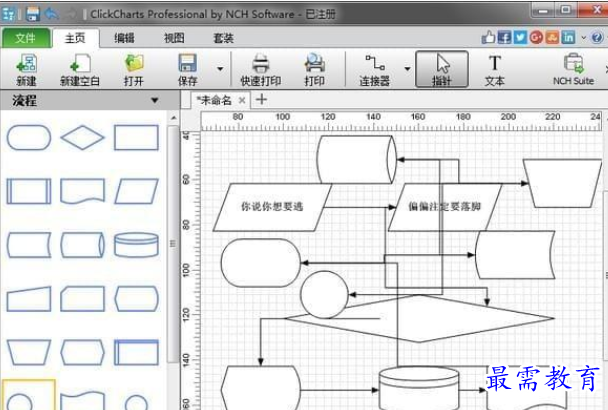This screenshot has height=410, width=608.
Task: Click the save icon in title bar
Action: click(33, 14)
